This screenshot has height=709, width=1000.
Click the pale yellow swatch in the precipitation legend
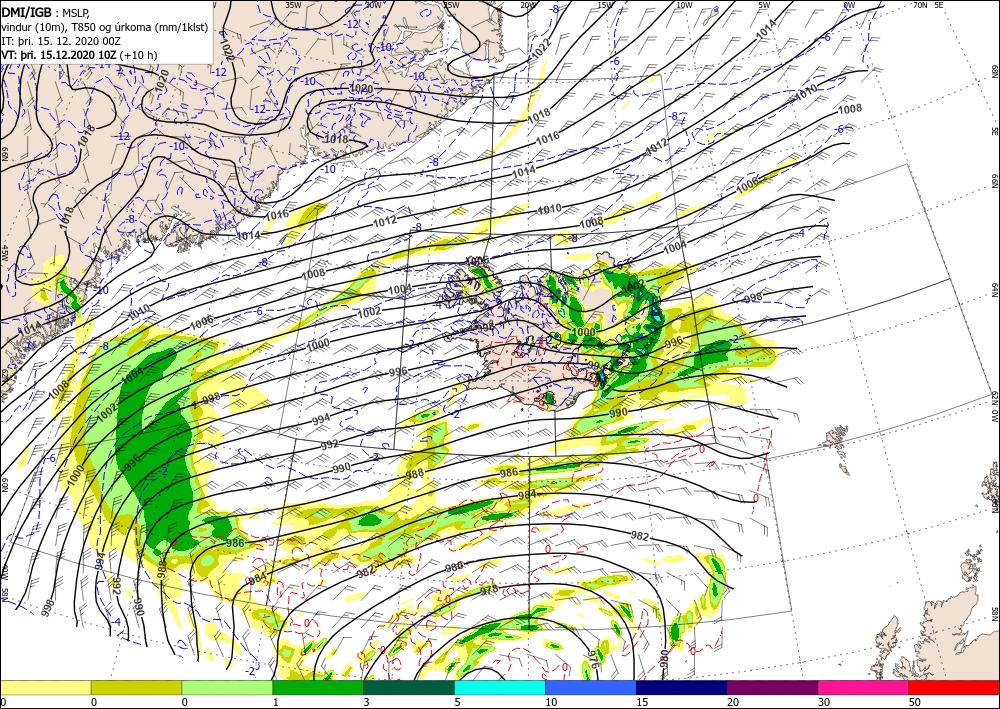coord(45,687)
